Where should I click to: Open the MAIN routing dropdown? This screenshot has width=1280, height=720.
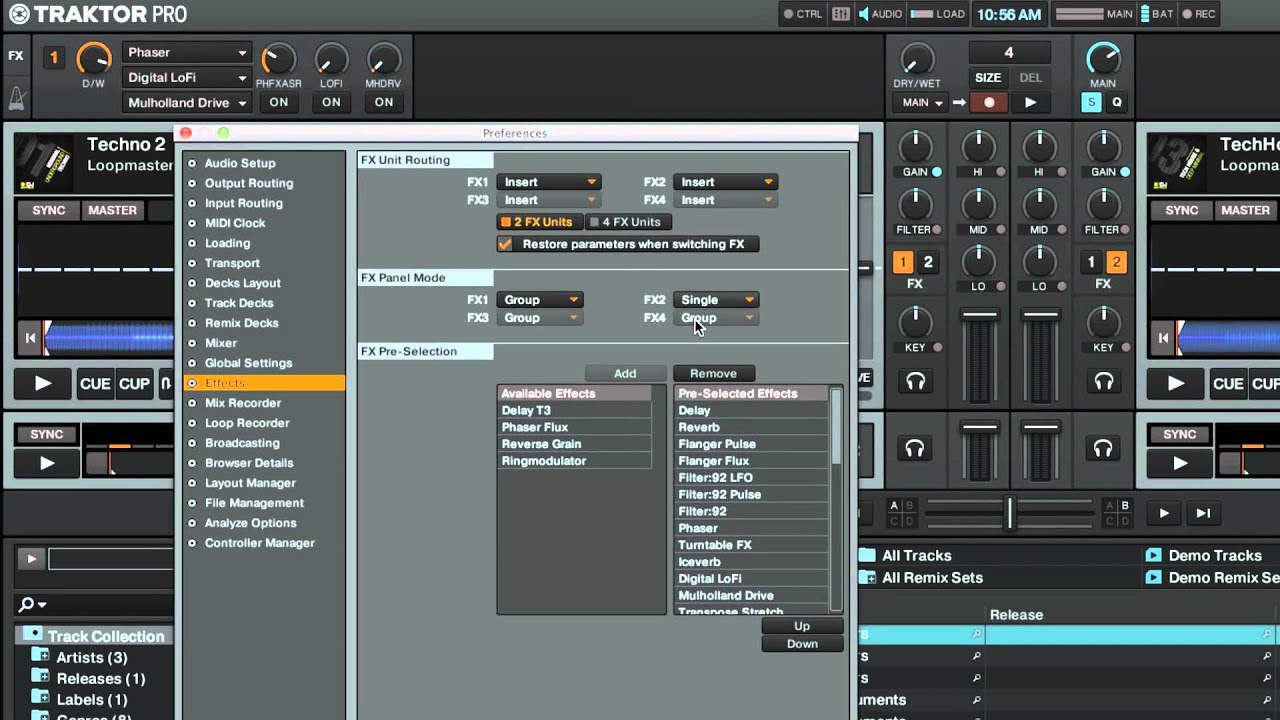coord(923,102)
